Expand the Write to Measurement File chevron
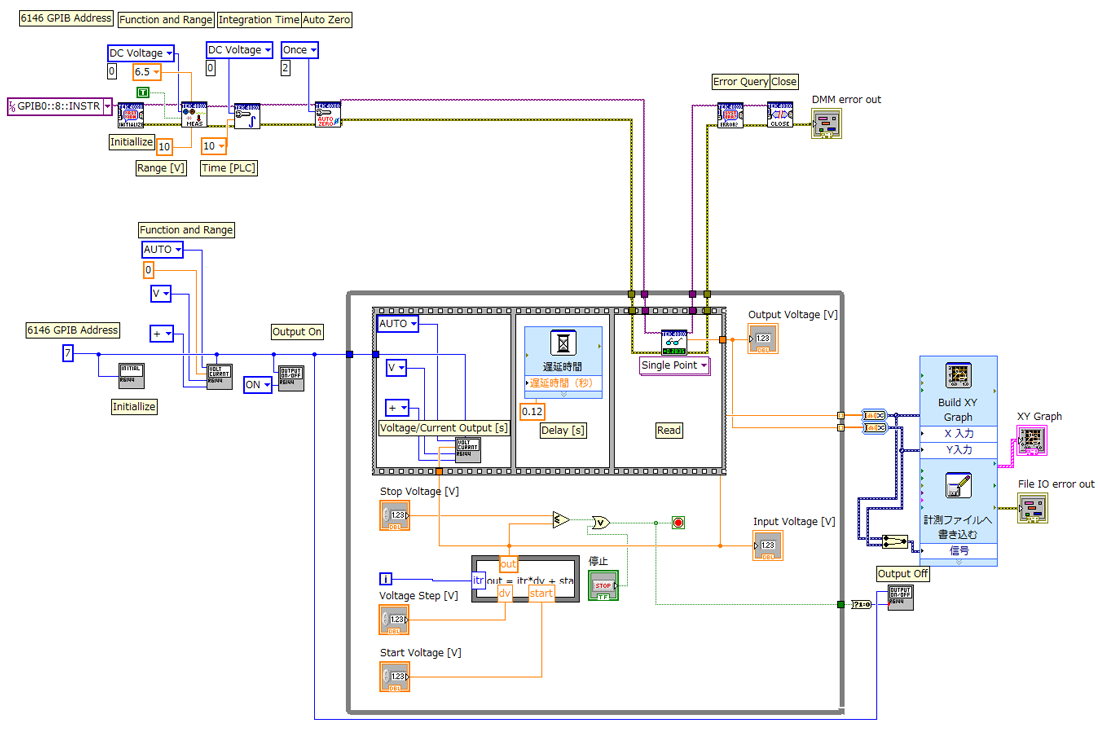 tap(958, 562)
